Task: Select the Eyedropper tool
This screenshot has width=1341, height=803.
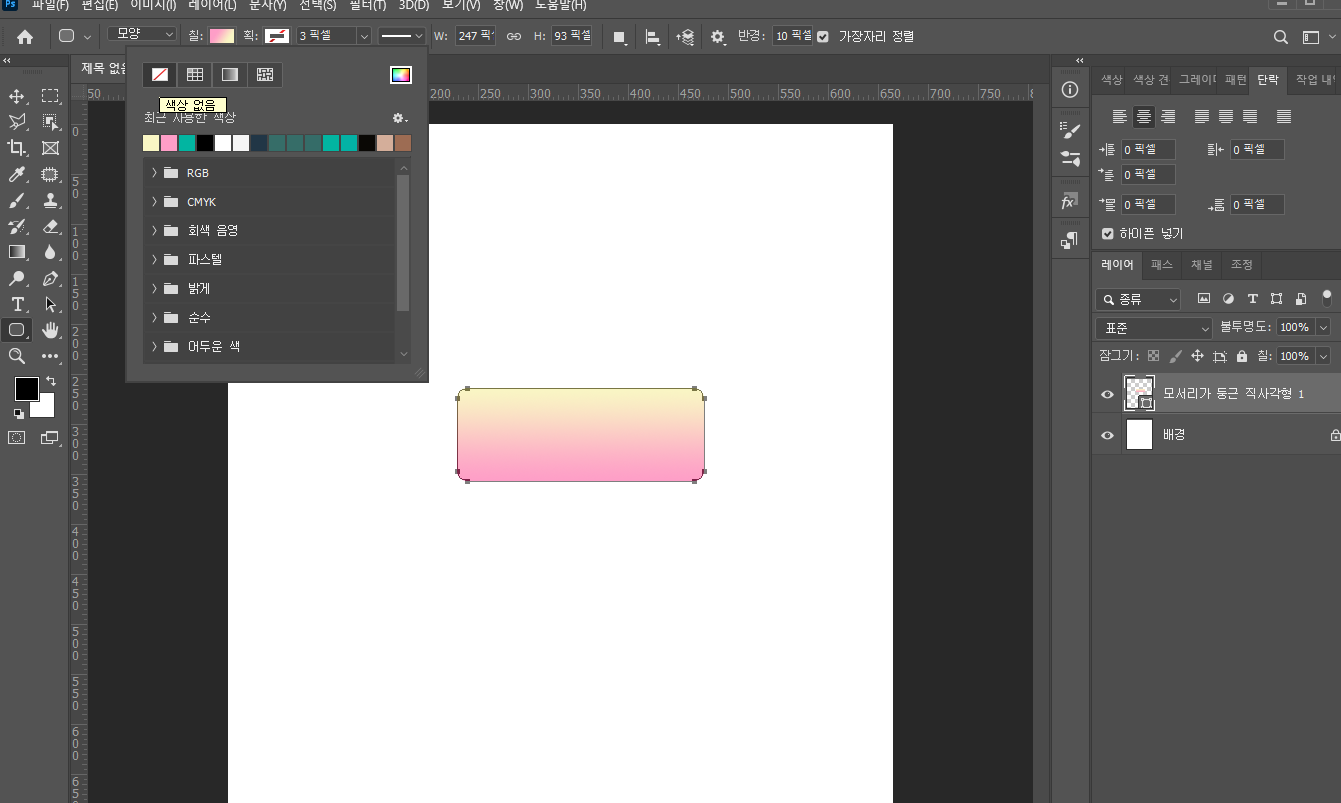Action: pyautogui.click(x=17, y=174)
